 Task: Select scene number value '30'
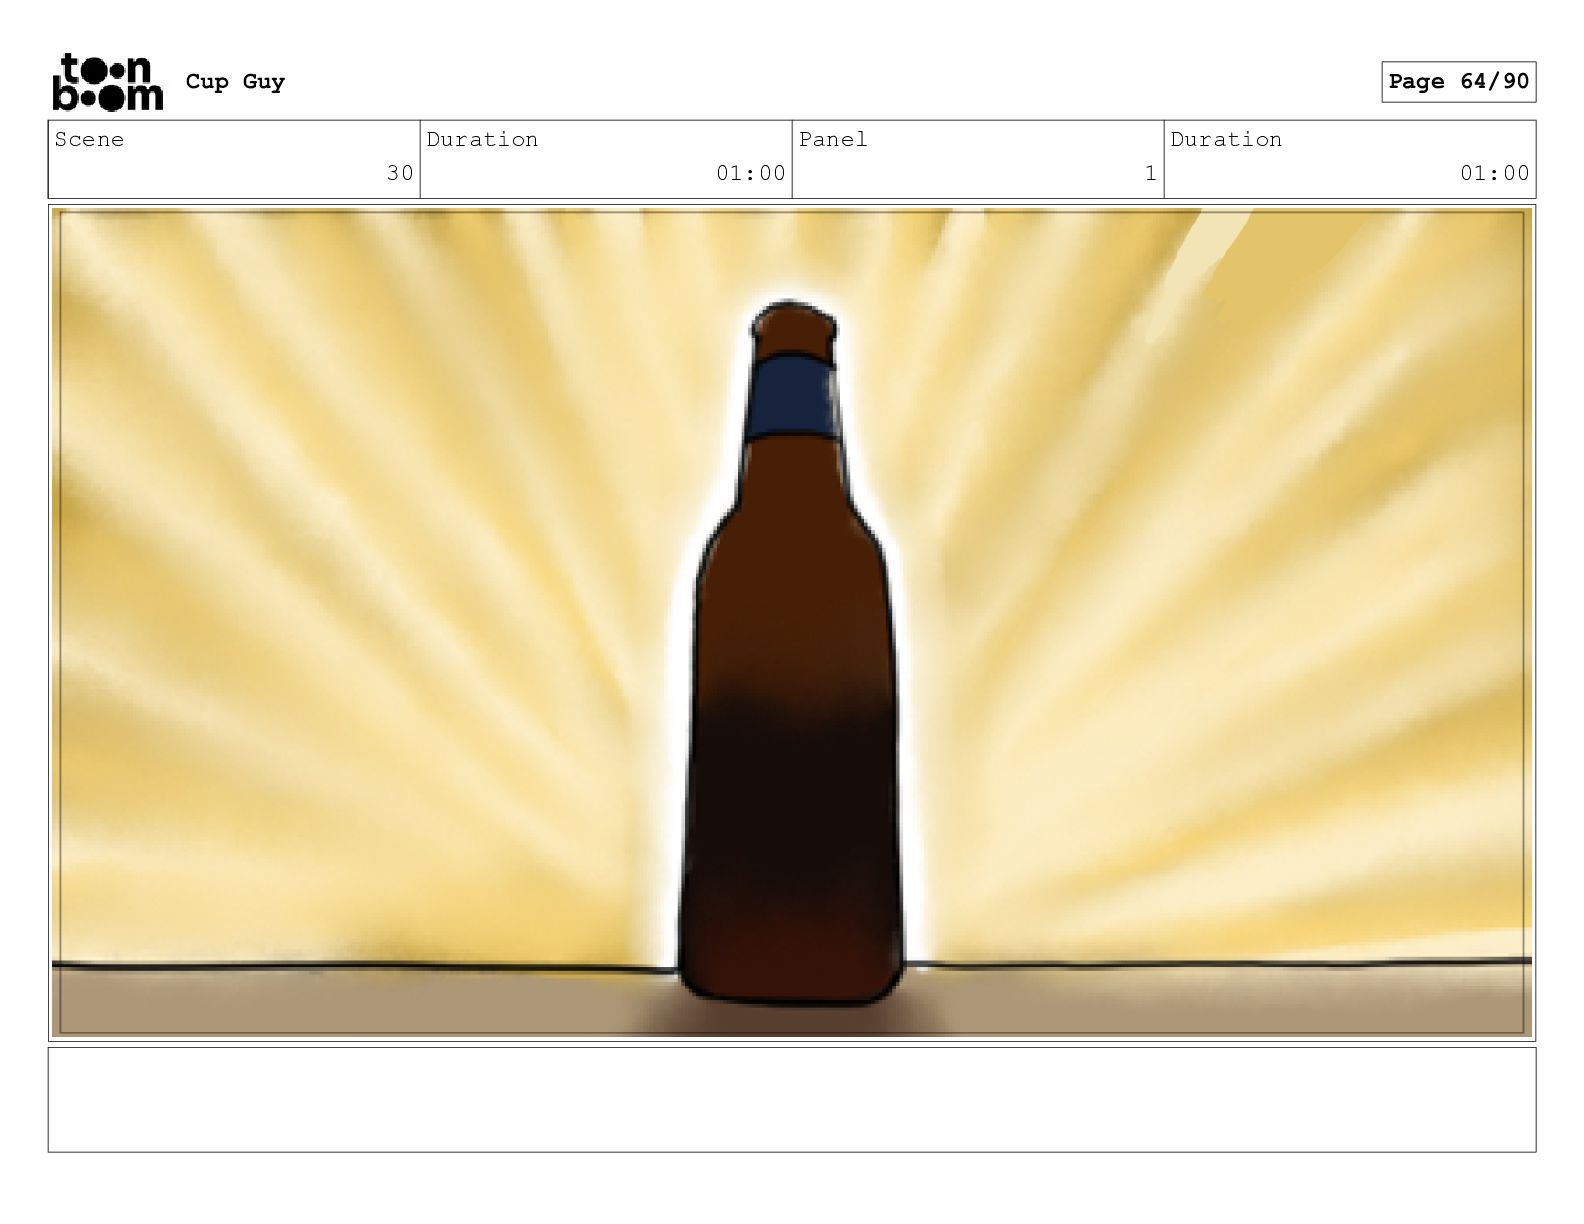click(x=400, y=173)
